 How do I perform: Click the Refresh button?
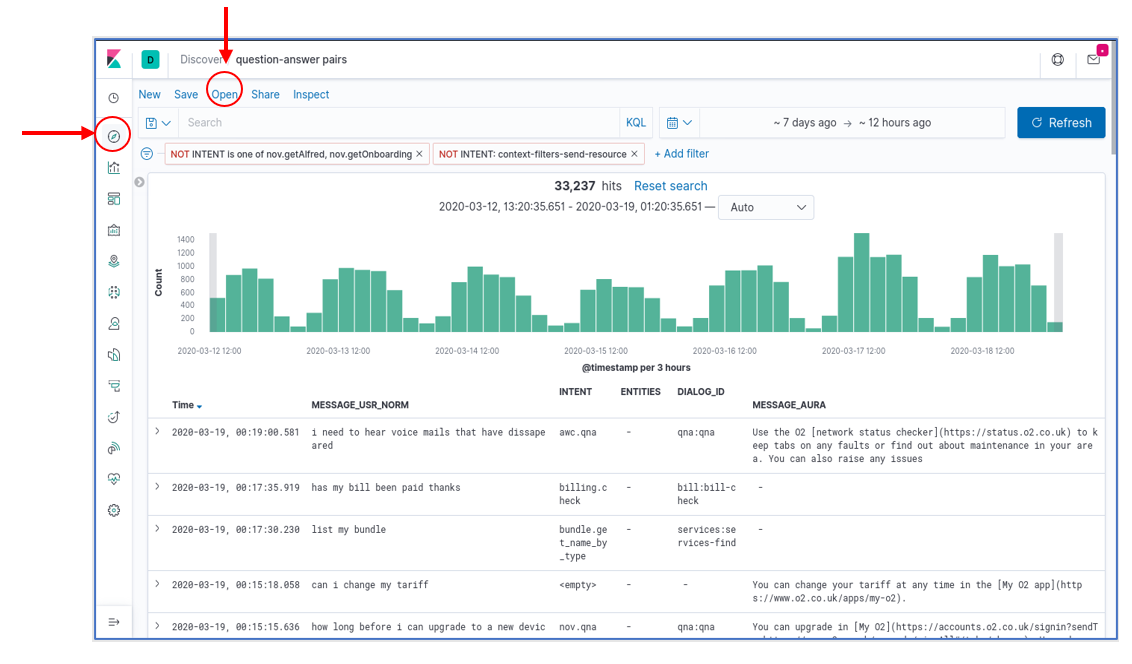pyautogui.click(x=1061, y=123)
